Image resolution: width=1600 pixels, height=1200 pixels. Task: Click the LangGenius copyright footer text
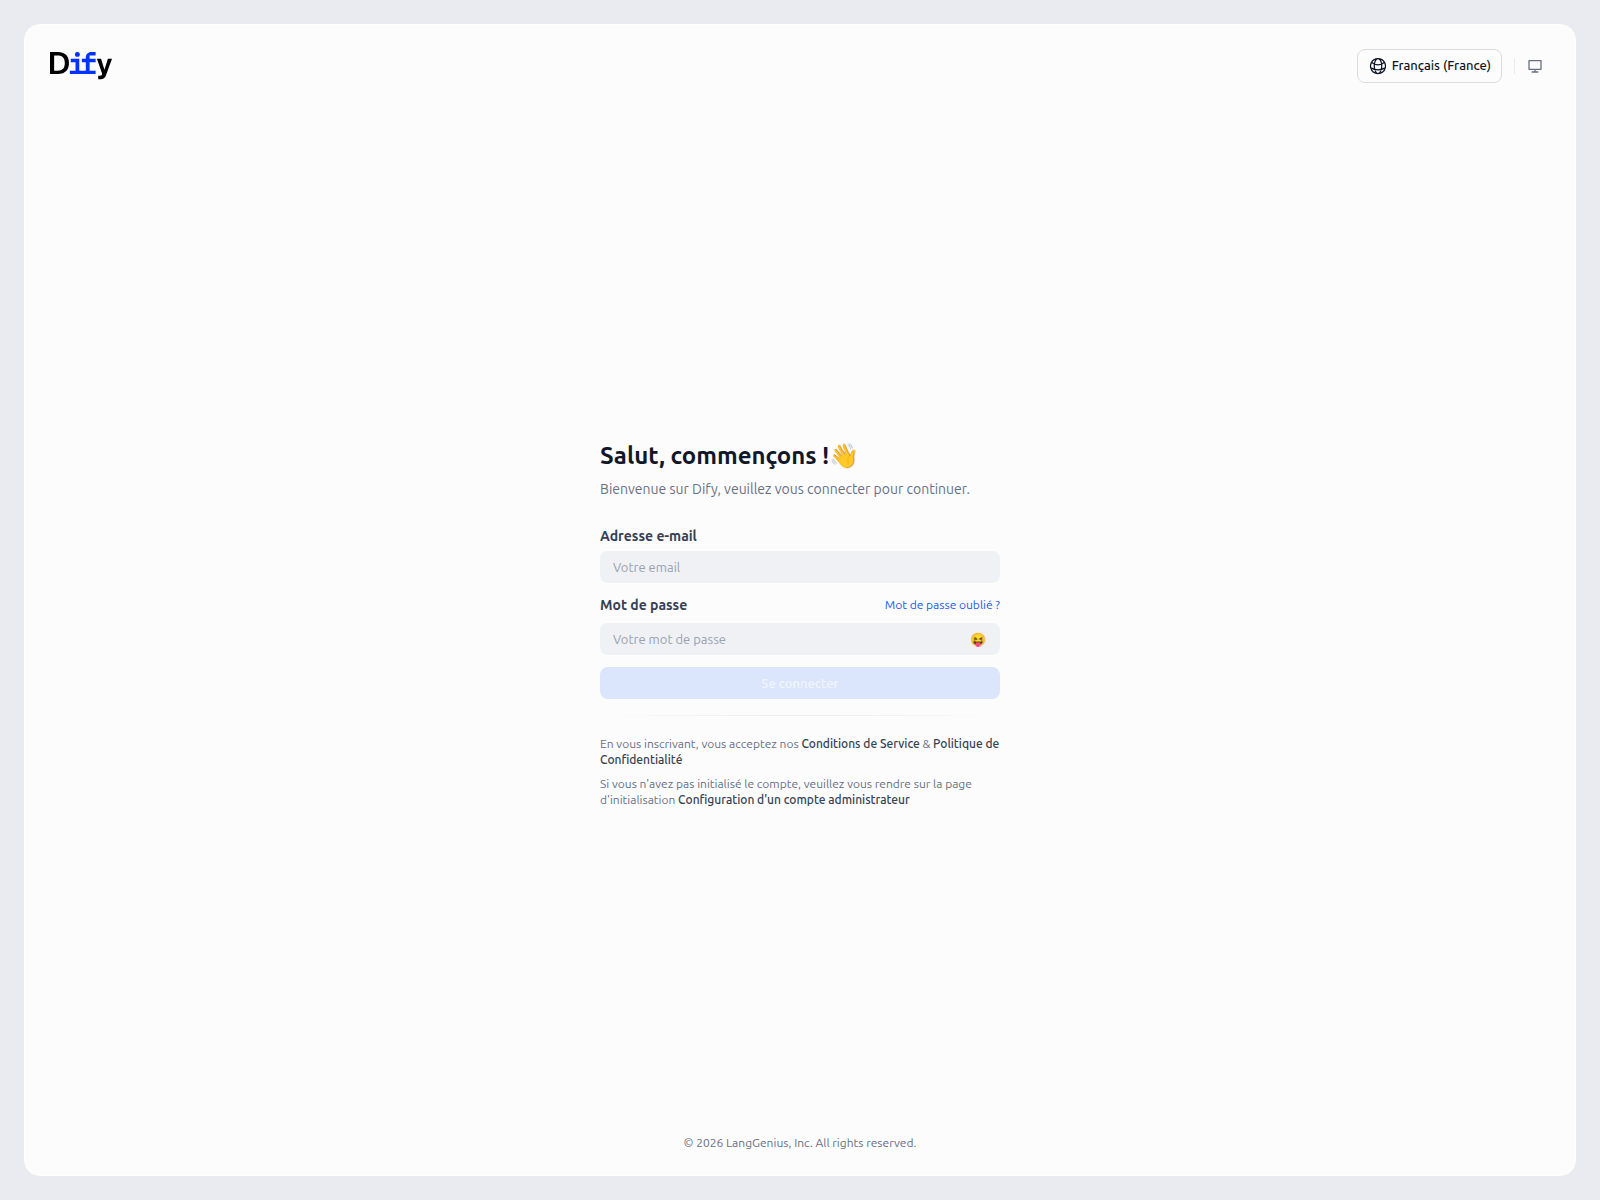pos(800,1143)
